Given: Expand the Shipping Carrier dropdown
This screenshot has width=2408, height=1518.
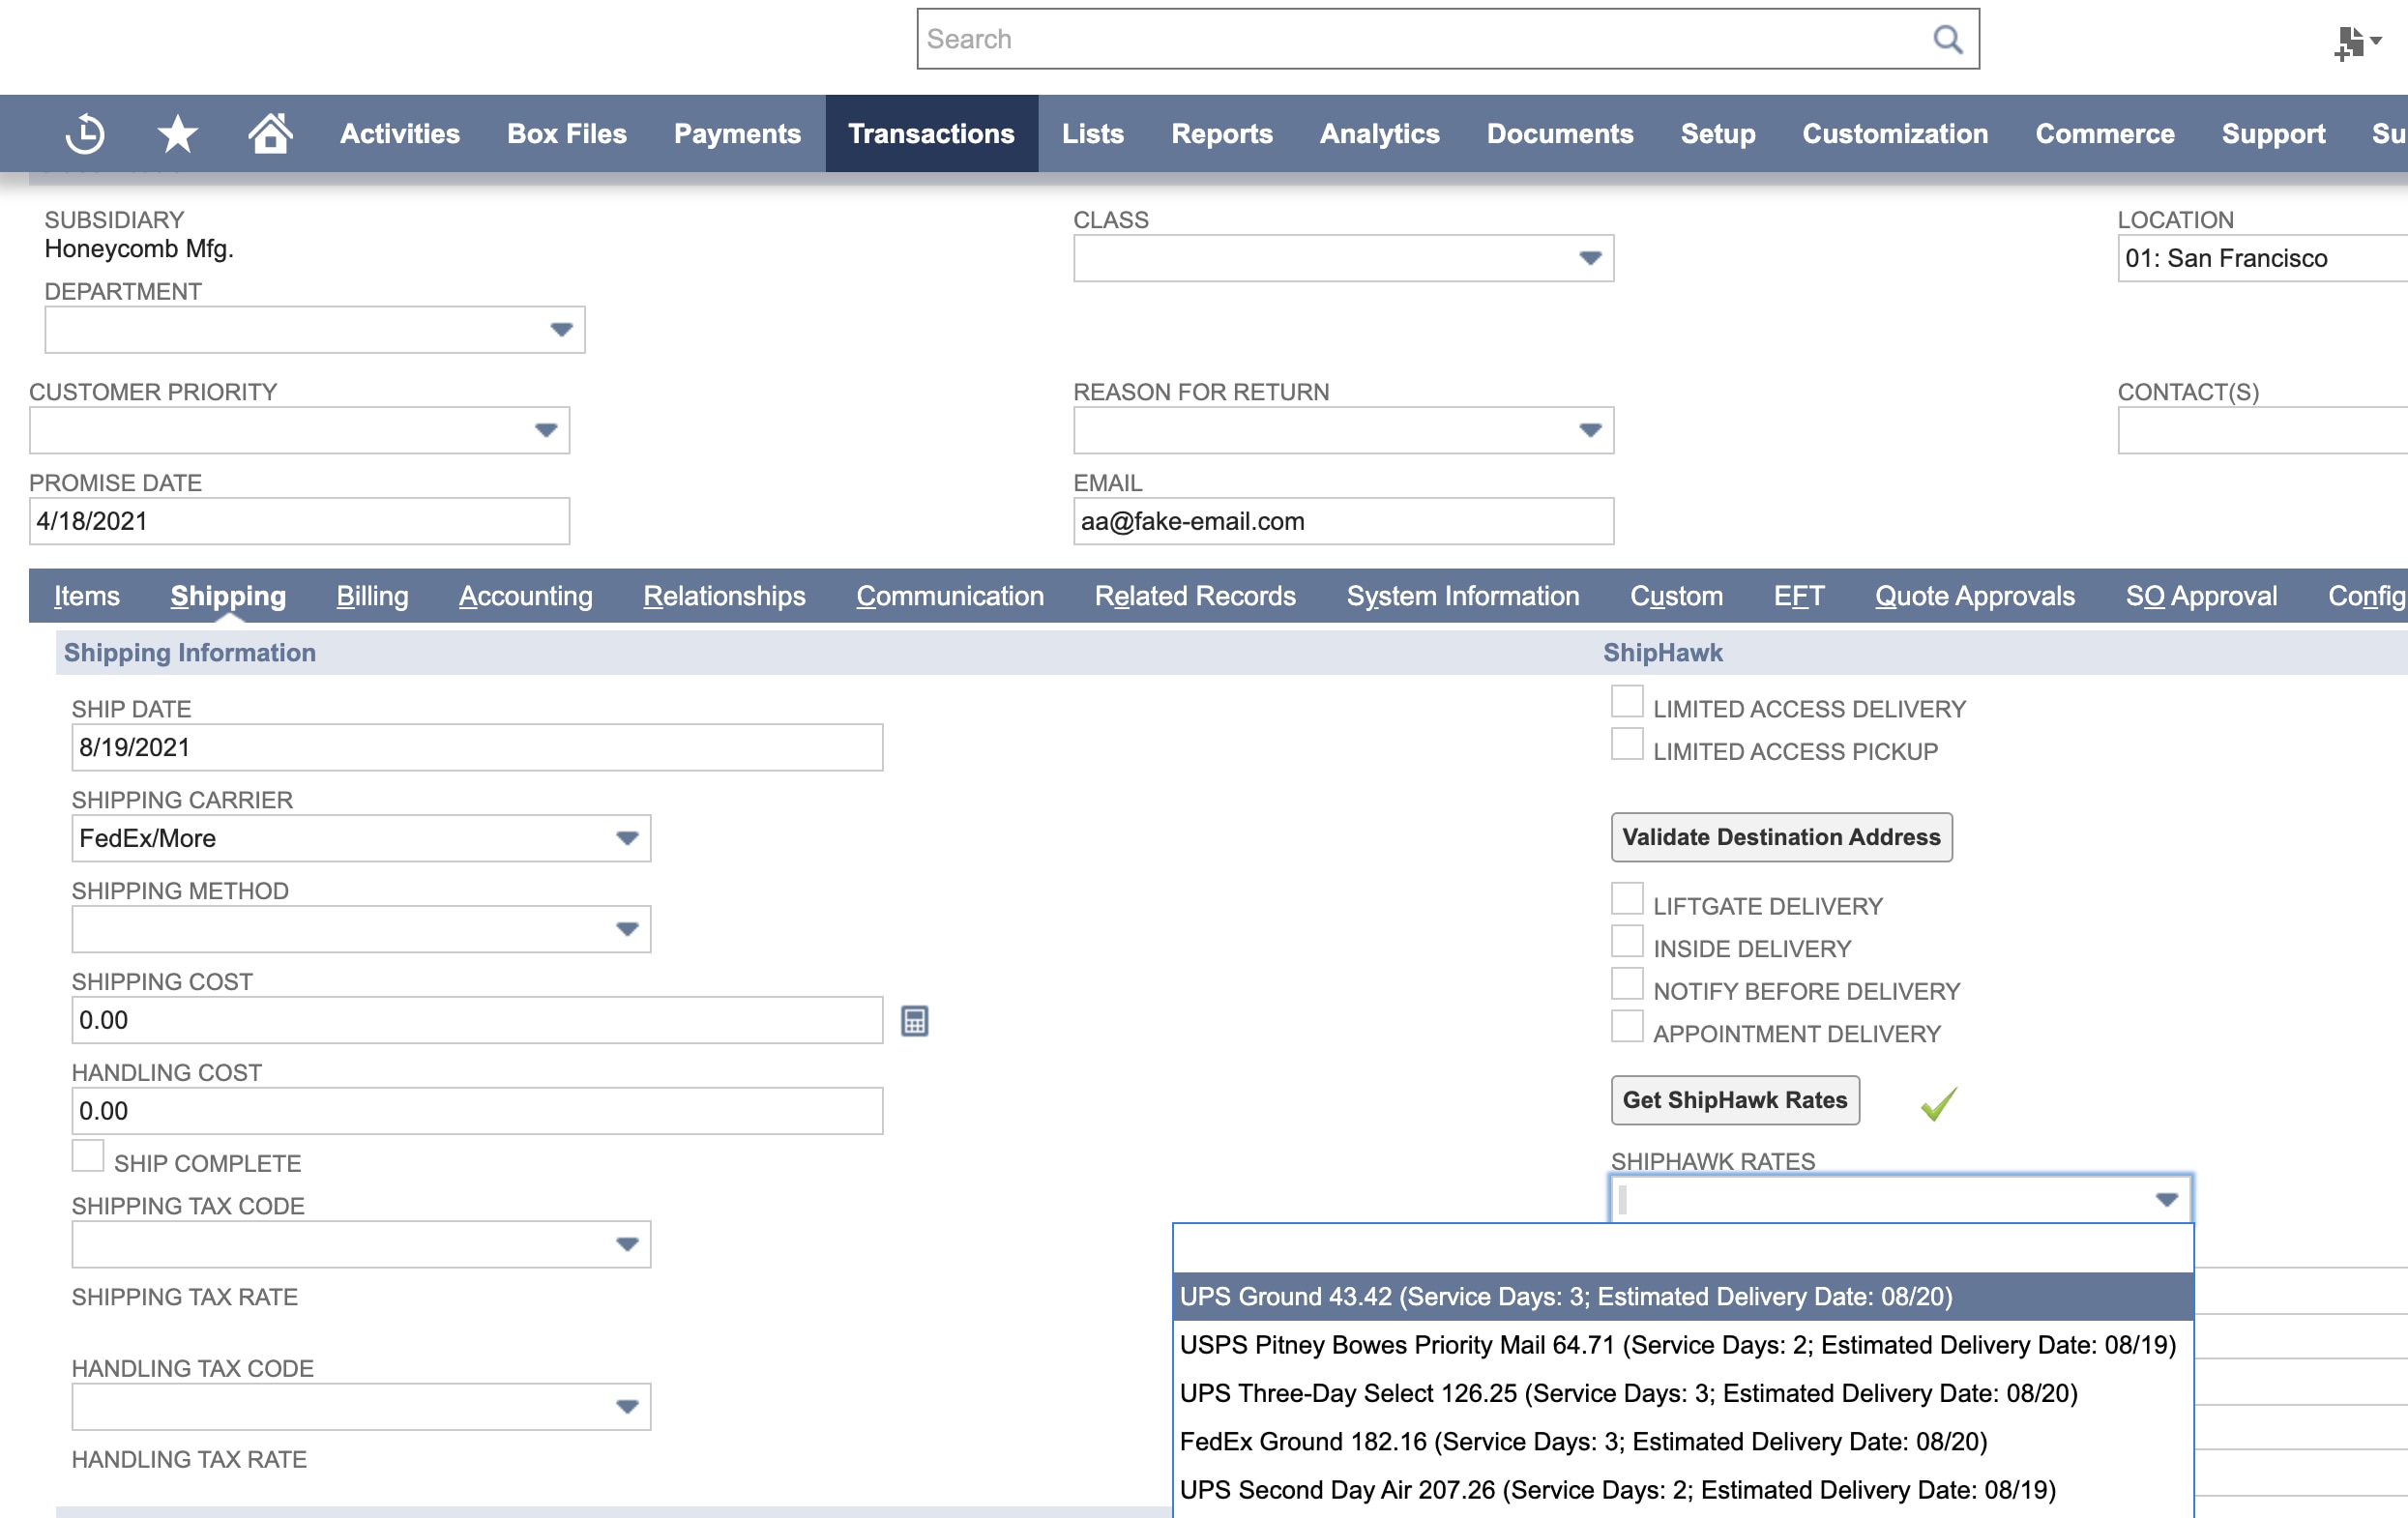Looking at the screenshot, I should click(627, 838).
